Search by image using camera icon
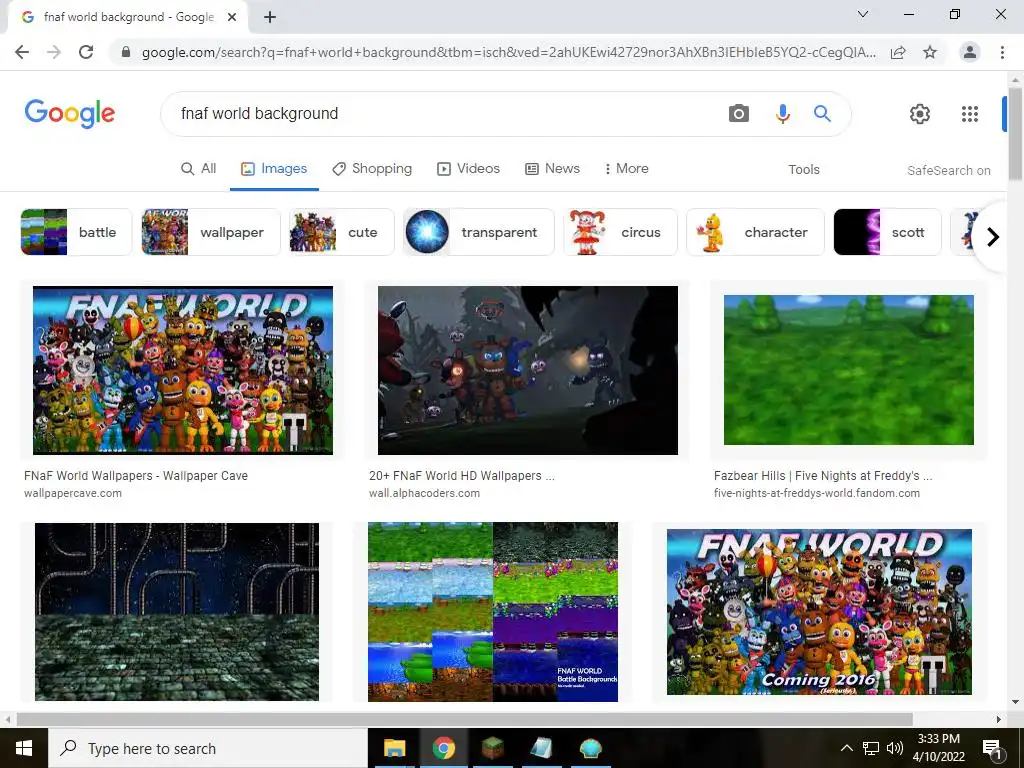Image resolution: width=1024 pixels, height=768 pixels. tap(739, 114)
